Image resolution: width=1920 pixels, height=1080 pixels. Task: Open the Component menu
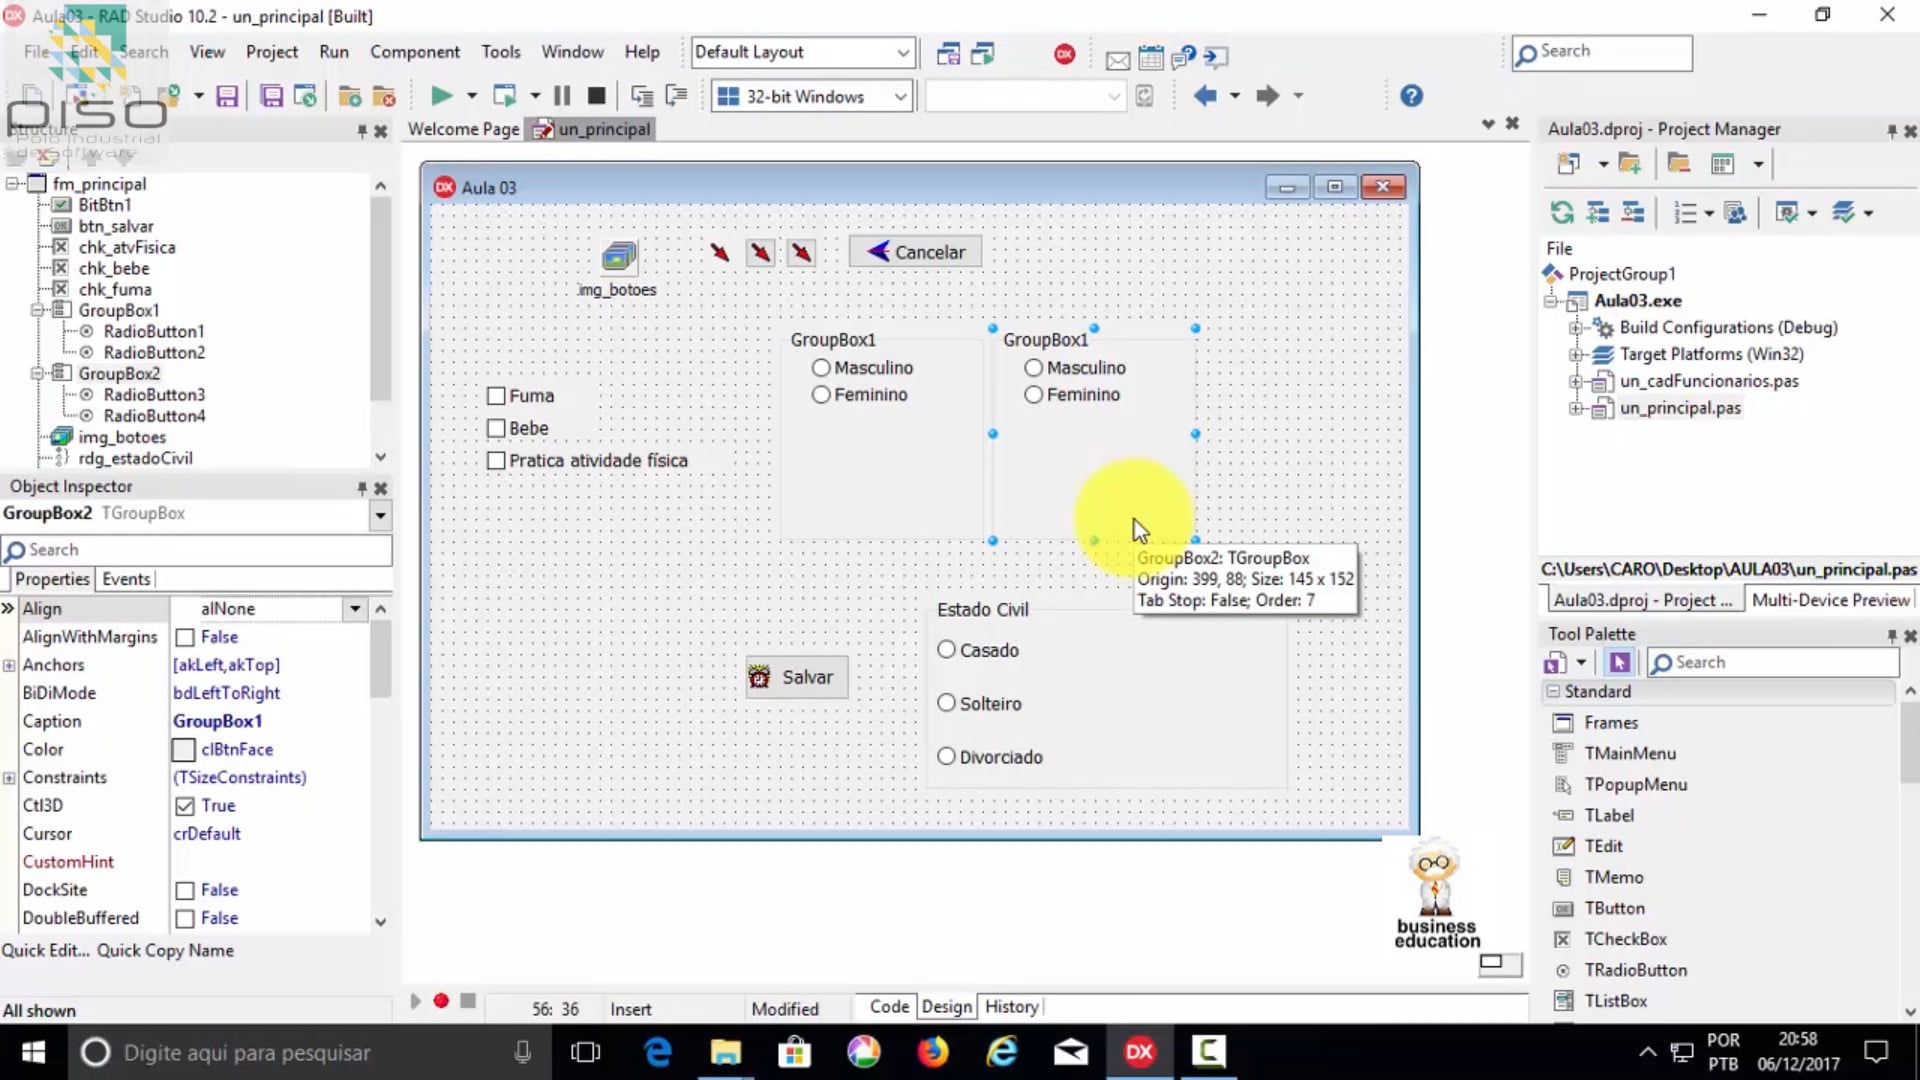414,51
